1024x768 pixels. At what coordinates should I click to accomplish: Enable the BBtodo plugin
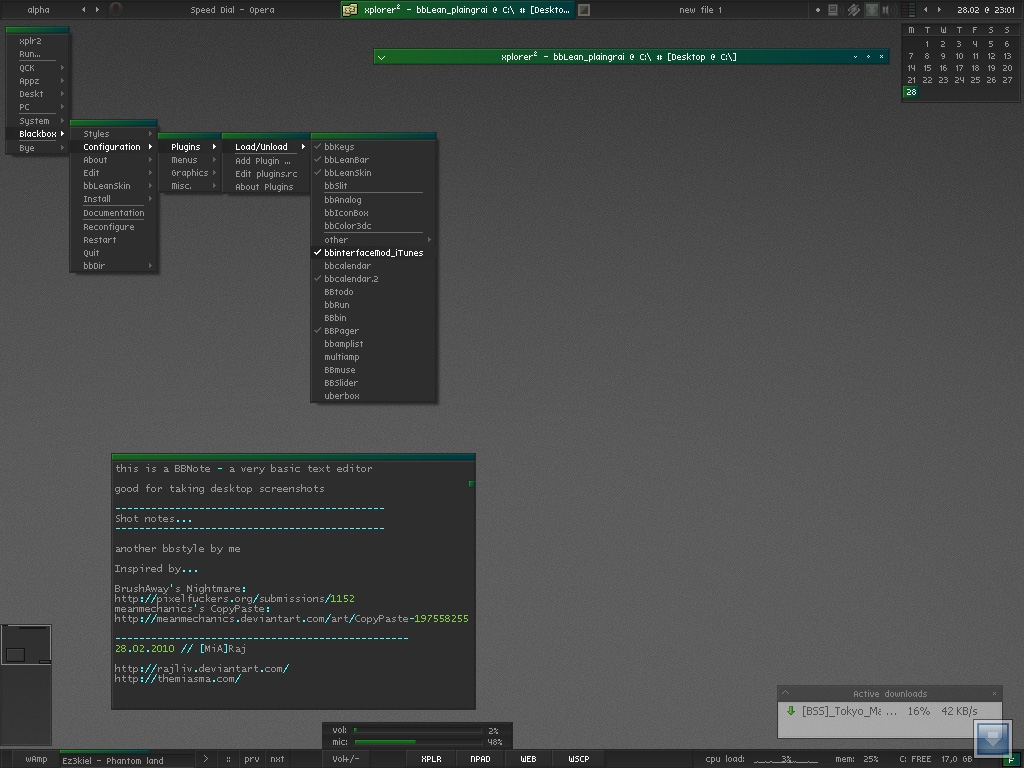coord(374,292)
